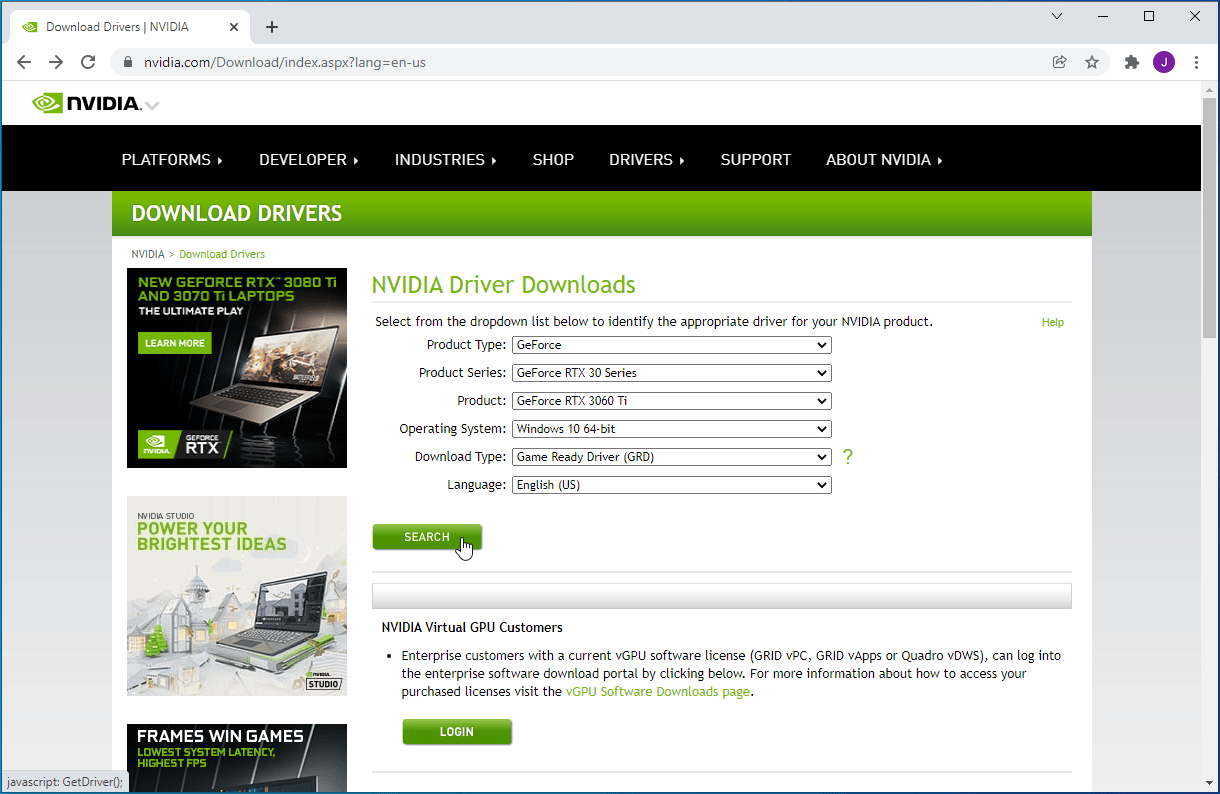This screenshot has height=794, width=1220.
Task: Follow the vGPU Software Downloads page link
Action: click(x=657, y=692)
